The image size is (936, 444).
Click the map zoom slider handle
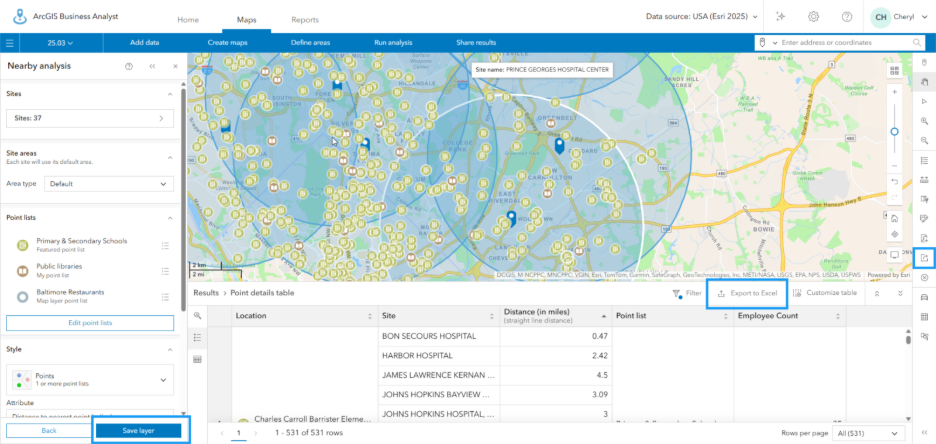pyautogui.click(x=894, y=131)
